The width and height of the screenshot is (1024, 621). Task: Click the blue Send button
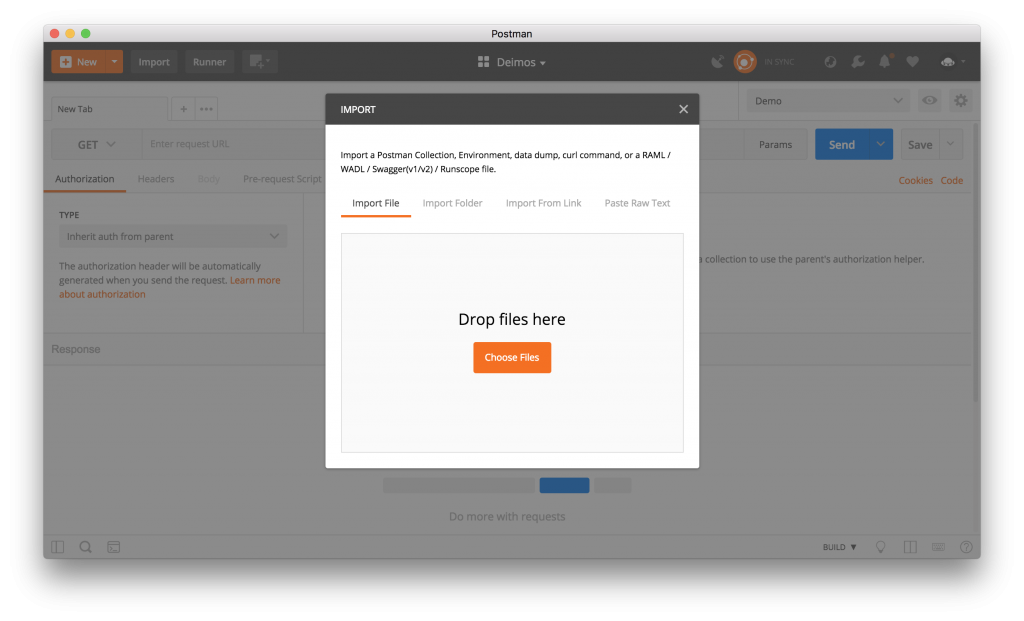(842, 144)
